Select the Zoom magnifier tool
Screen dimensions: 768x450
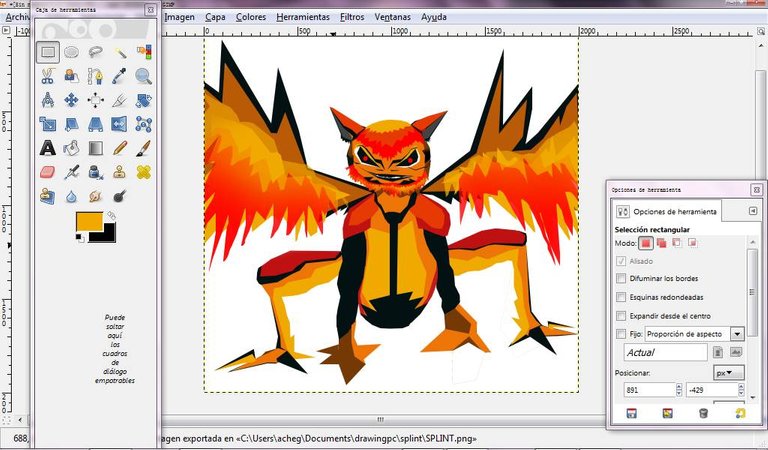click(144, 76)
